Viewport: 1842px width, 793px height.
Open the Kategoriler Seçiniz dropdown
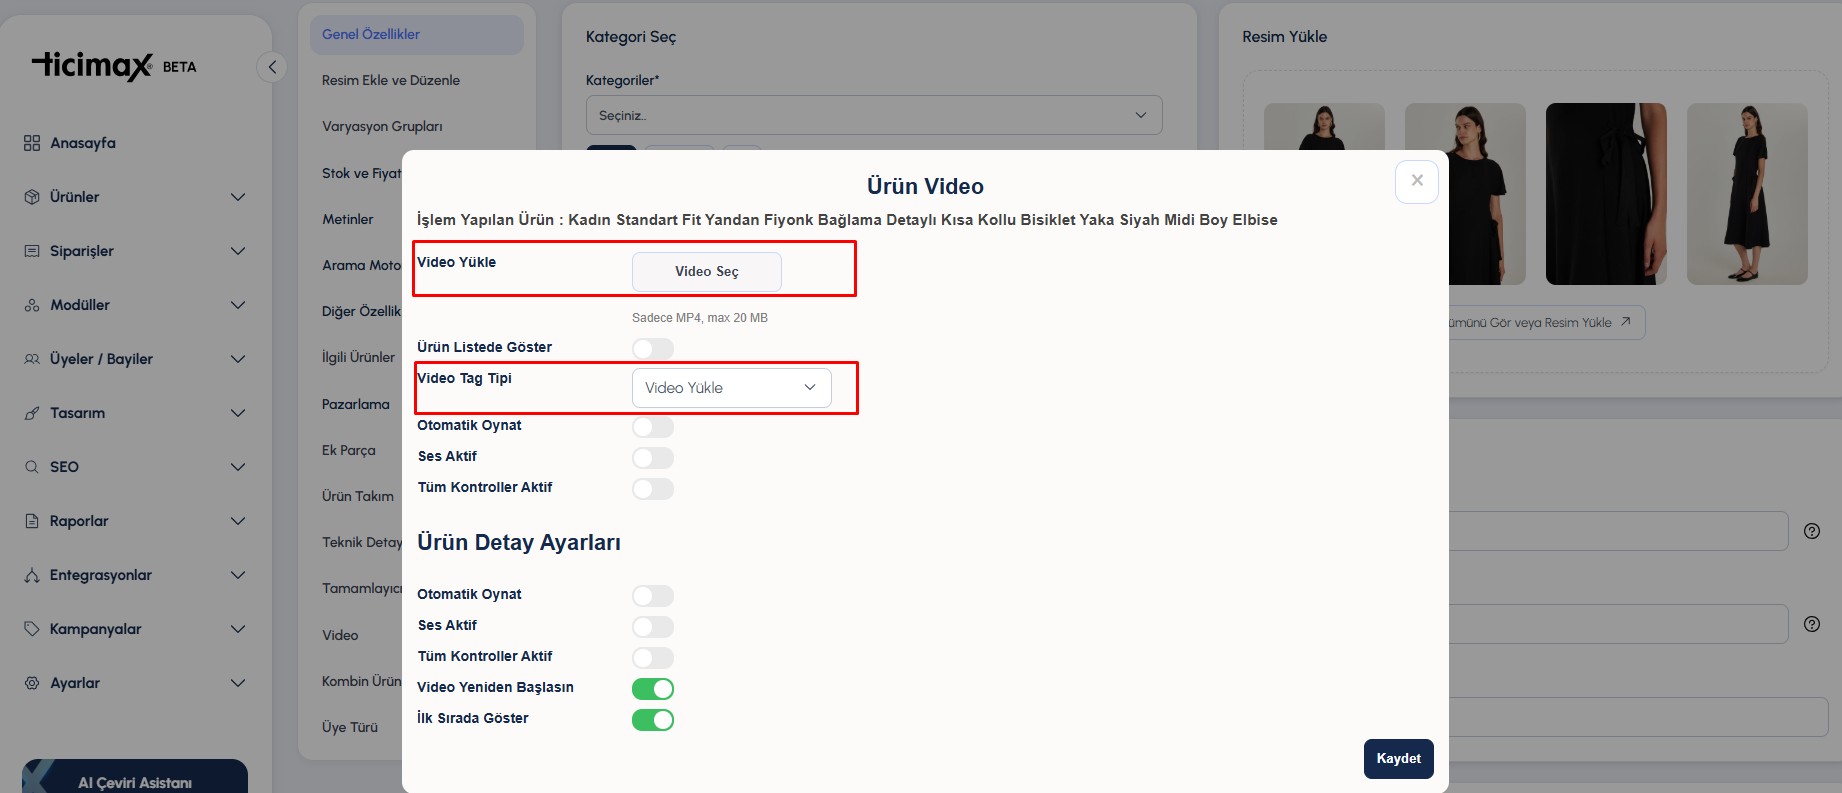coord(873,115)
